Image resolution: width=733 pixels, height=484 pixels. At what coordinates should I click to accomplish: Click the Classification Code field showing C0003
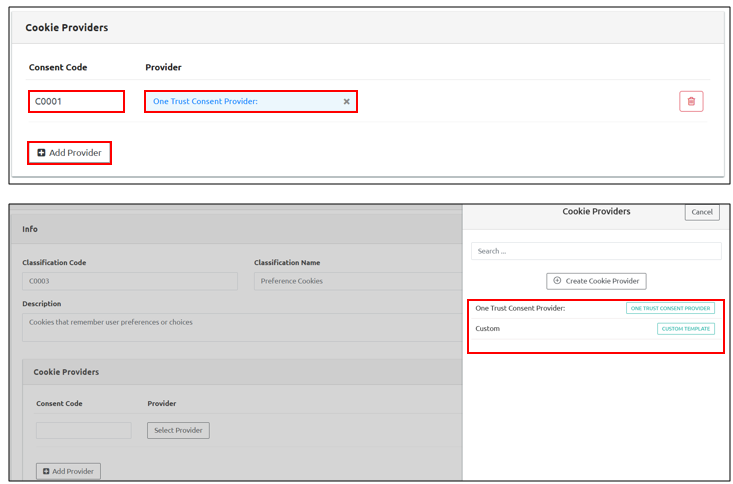click(x=129, y=281)
